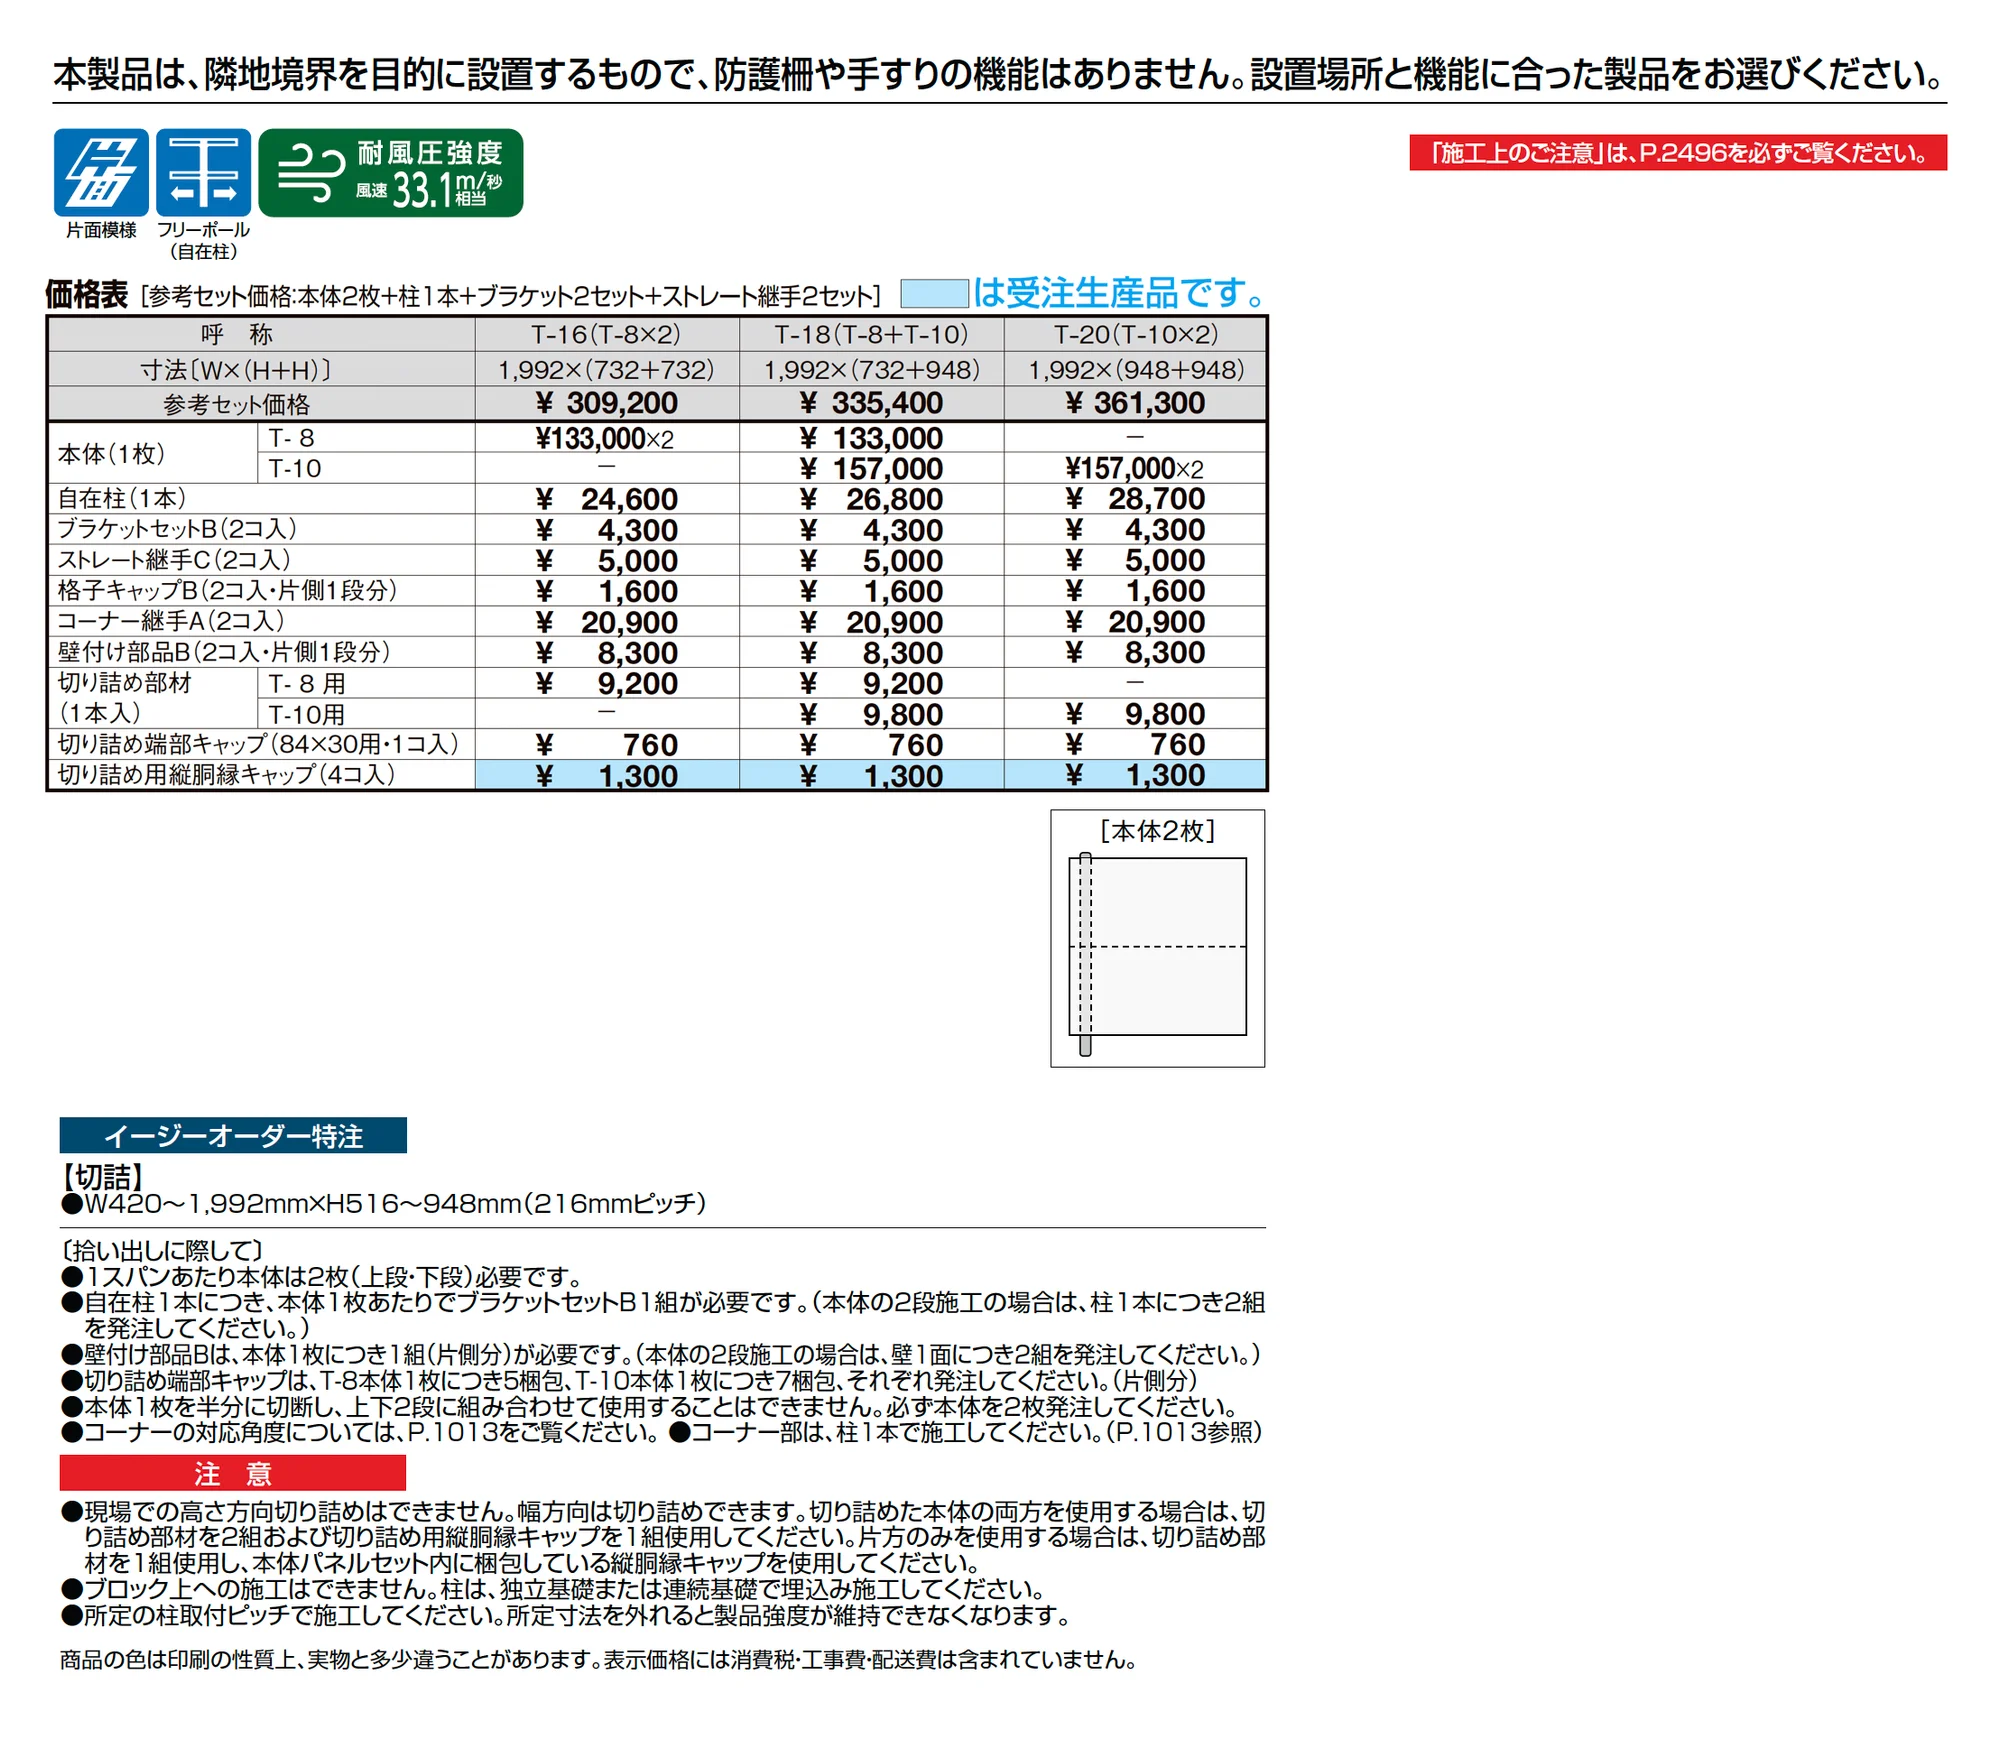Viewport: 2000px width, 1739px height.
Task: Click the T-20 コーナー継手 ¥20,900 cell
Action: point(1135,622)
